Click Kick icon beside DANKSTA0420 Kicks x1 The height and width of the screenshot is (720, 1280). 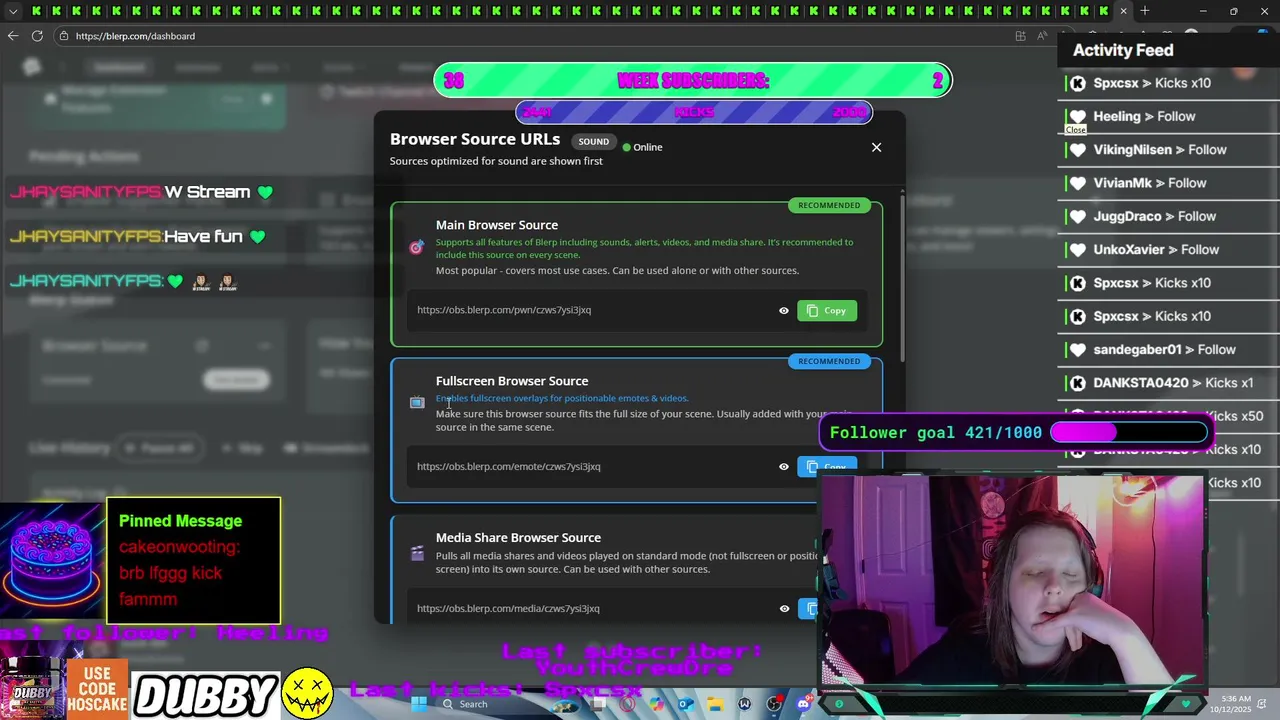(x=1077, y=383)
